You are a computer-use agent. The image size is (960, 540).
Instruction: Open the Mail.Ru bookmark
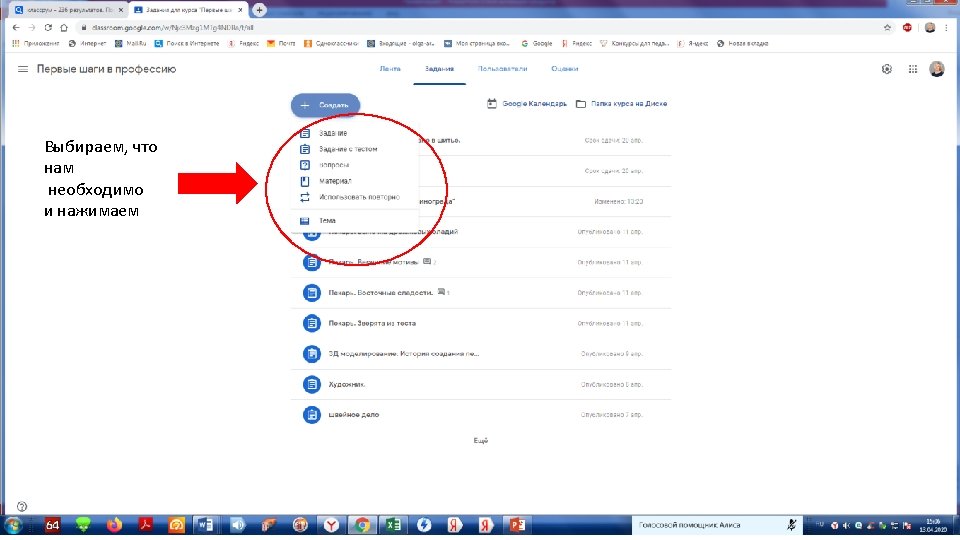(130, 43)
